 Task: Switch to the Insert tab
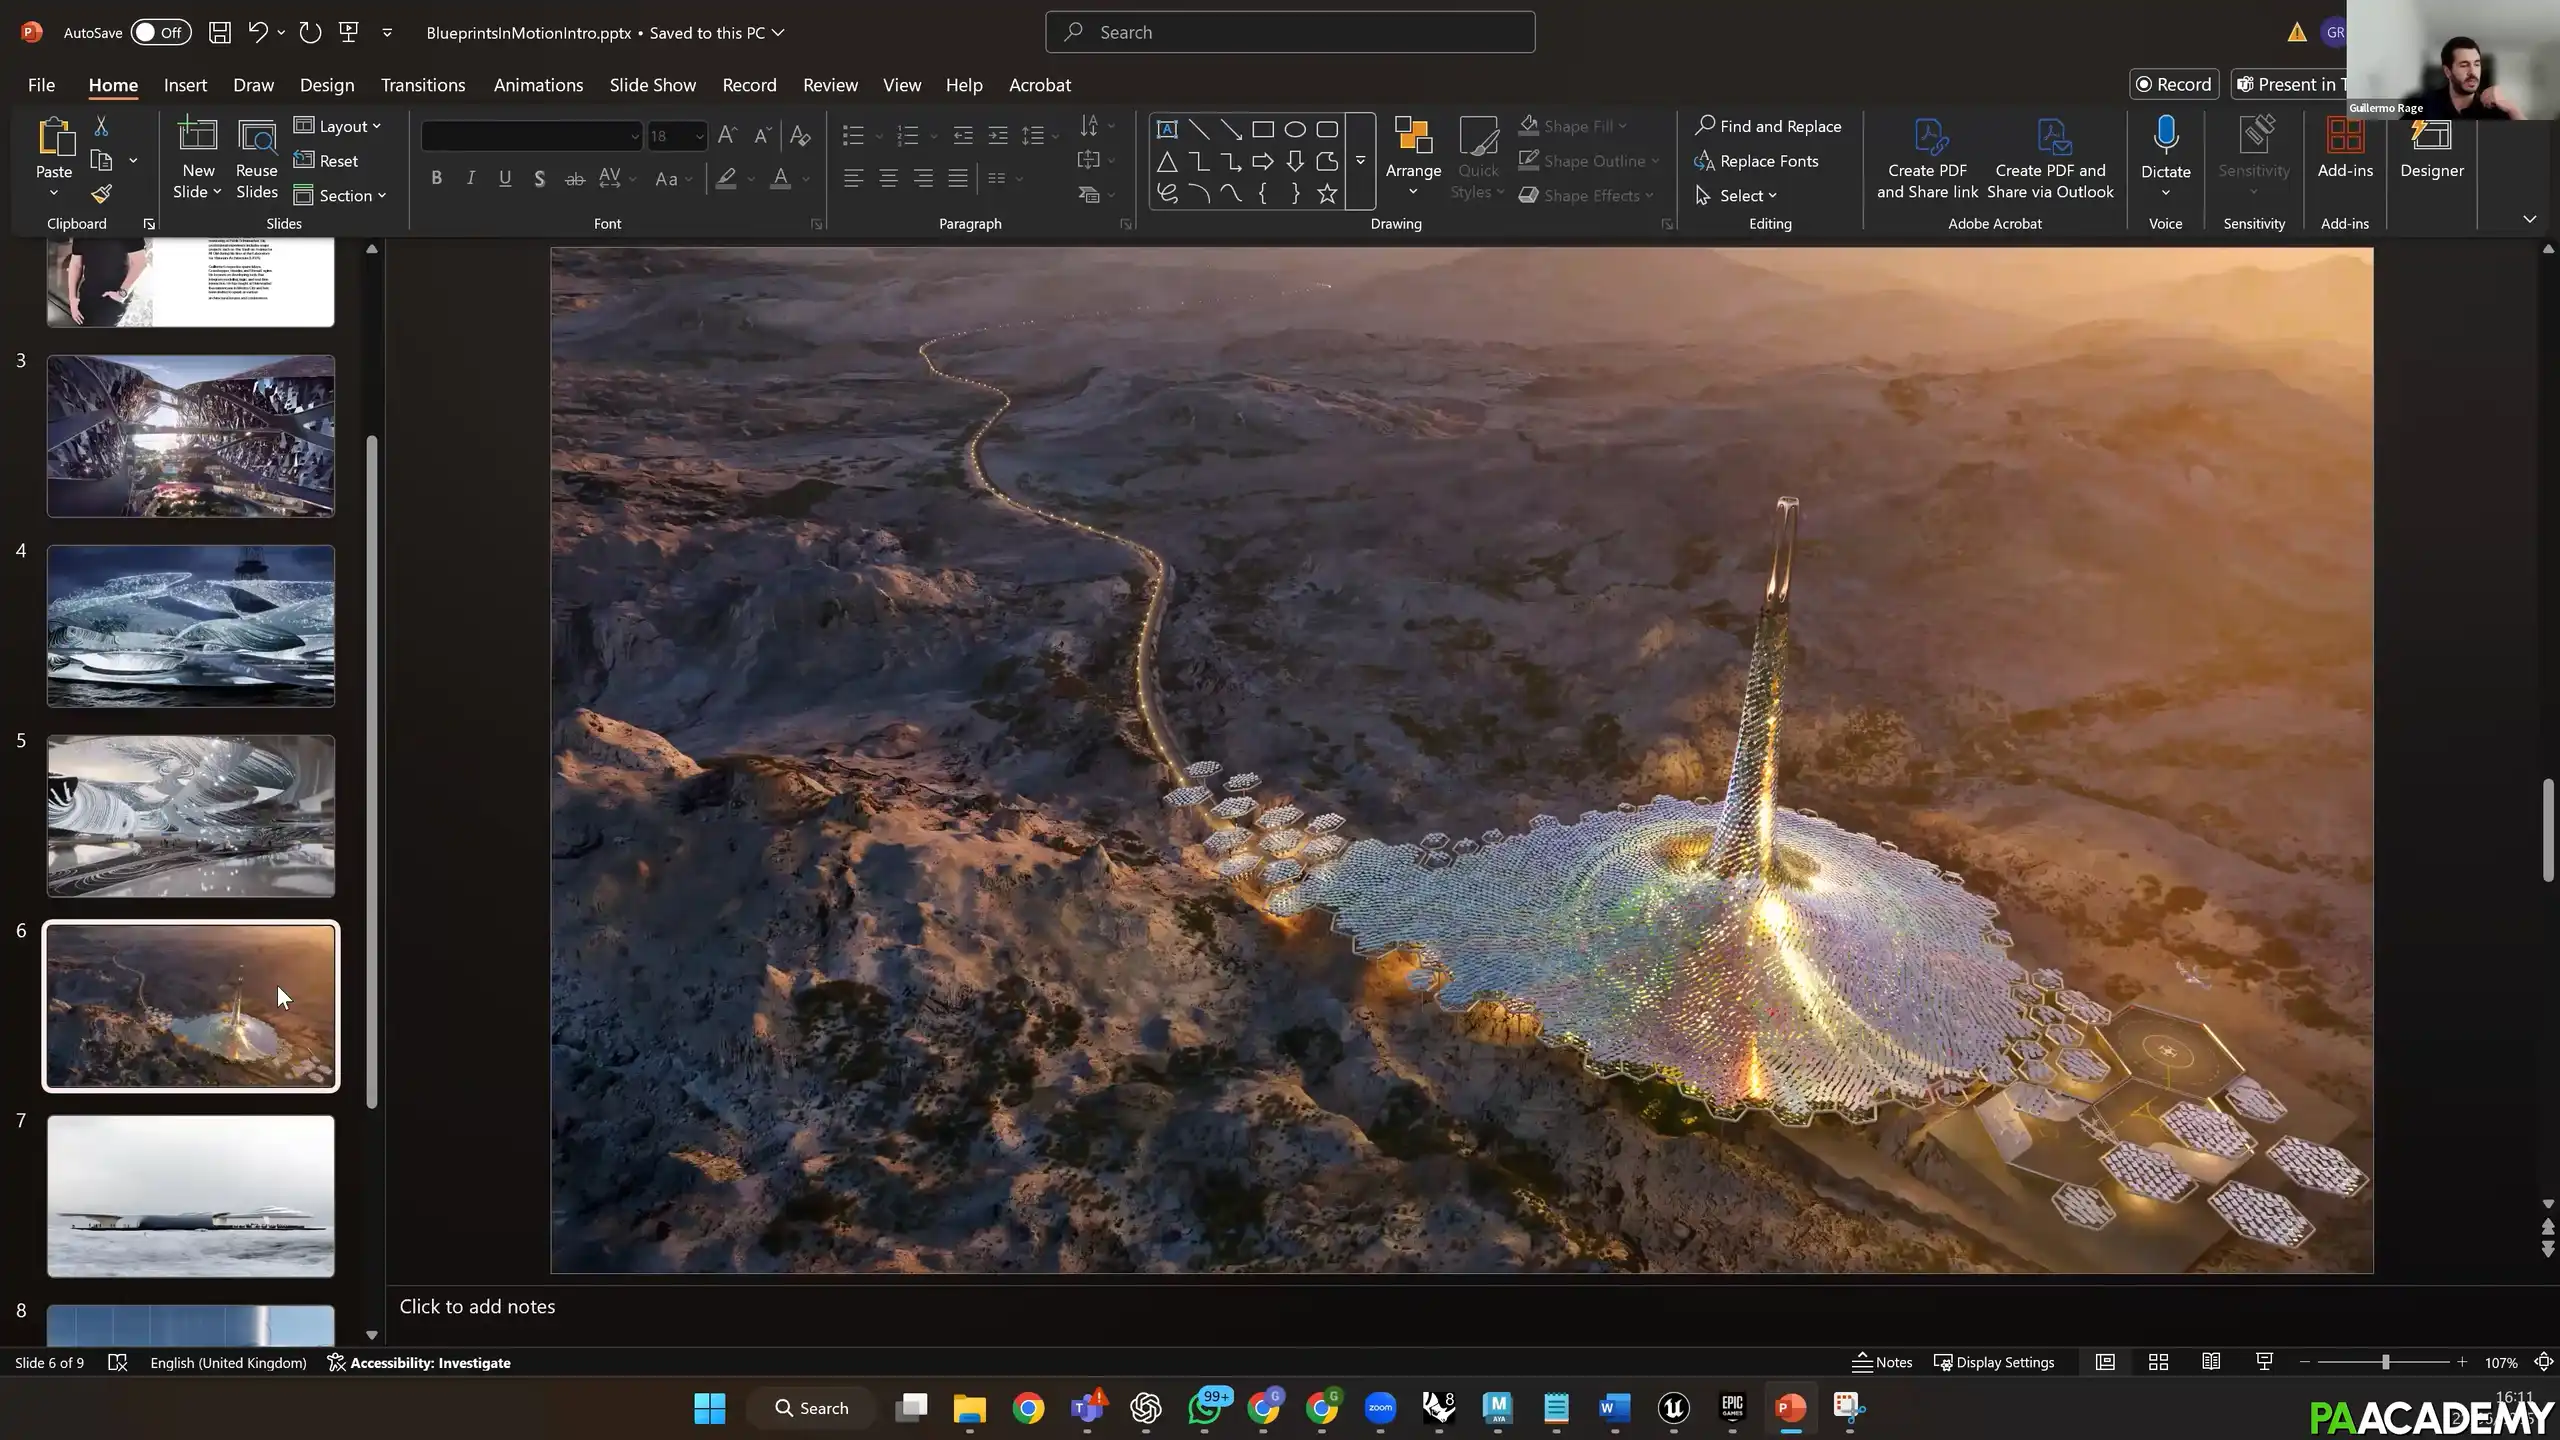pyautogui.click(x=185, y=85)
